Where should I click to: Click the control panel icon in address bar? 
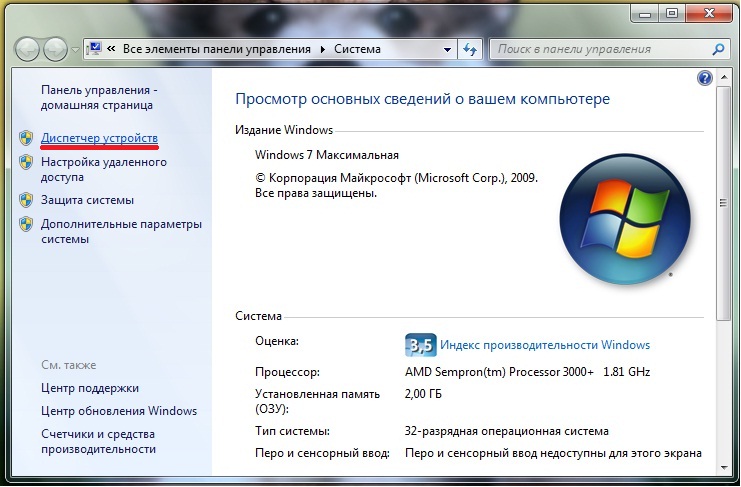click(x=95, y=49)
